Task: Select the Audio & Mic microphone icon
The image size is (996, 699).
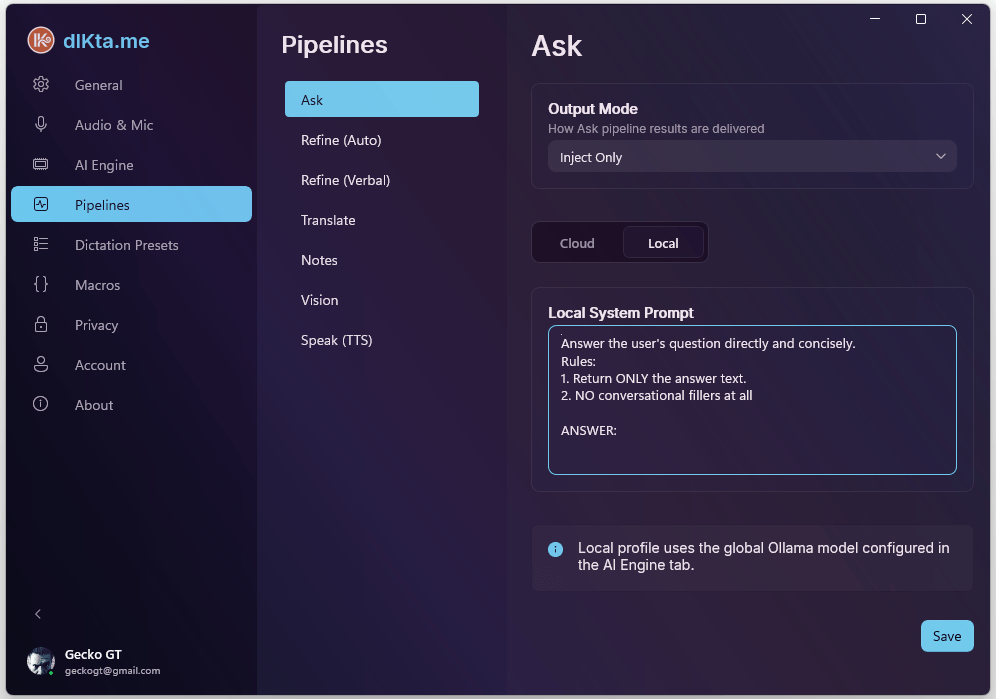Action: coord(41,125)
